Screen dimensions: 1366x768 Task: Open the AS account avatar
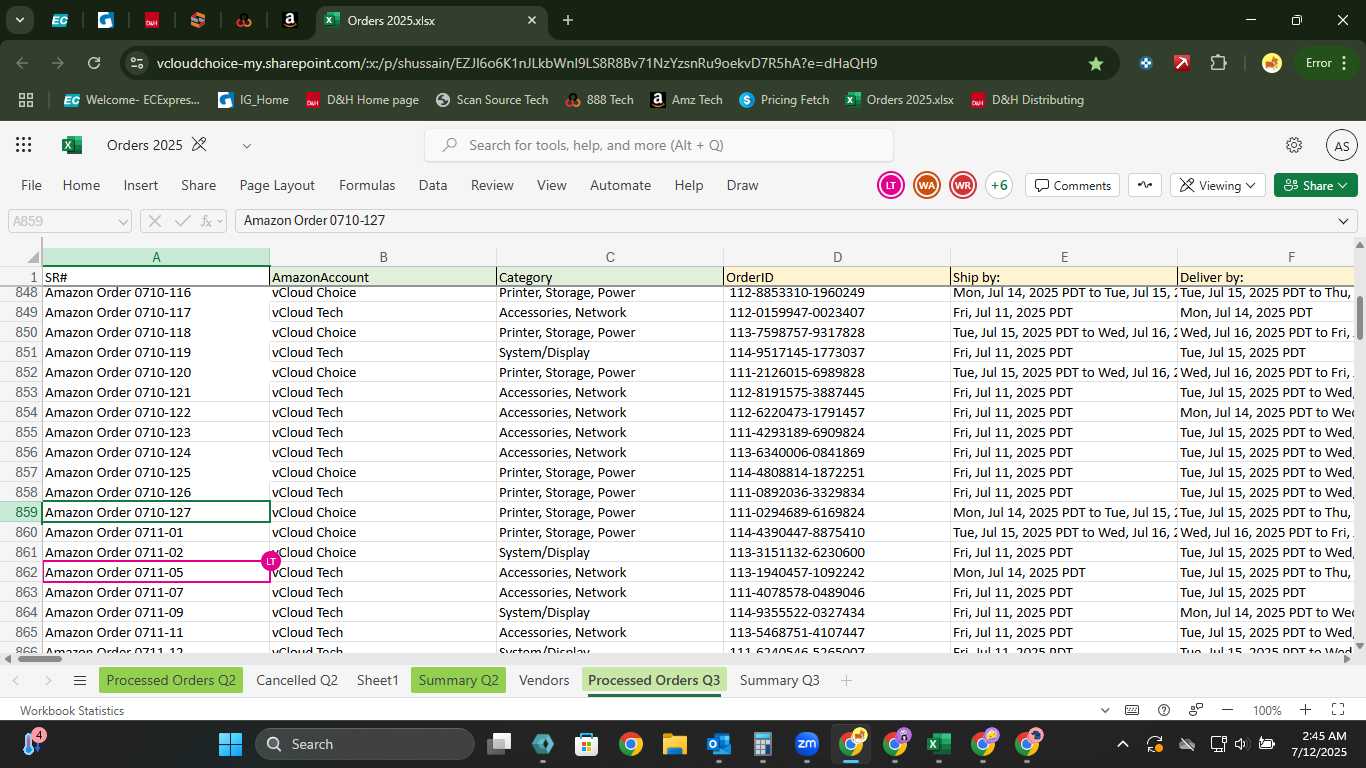(x=1342, y=145)
